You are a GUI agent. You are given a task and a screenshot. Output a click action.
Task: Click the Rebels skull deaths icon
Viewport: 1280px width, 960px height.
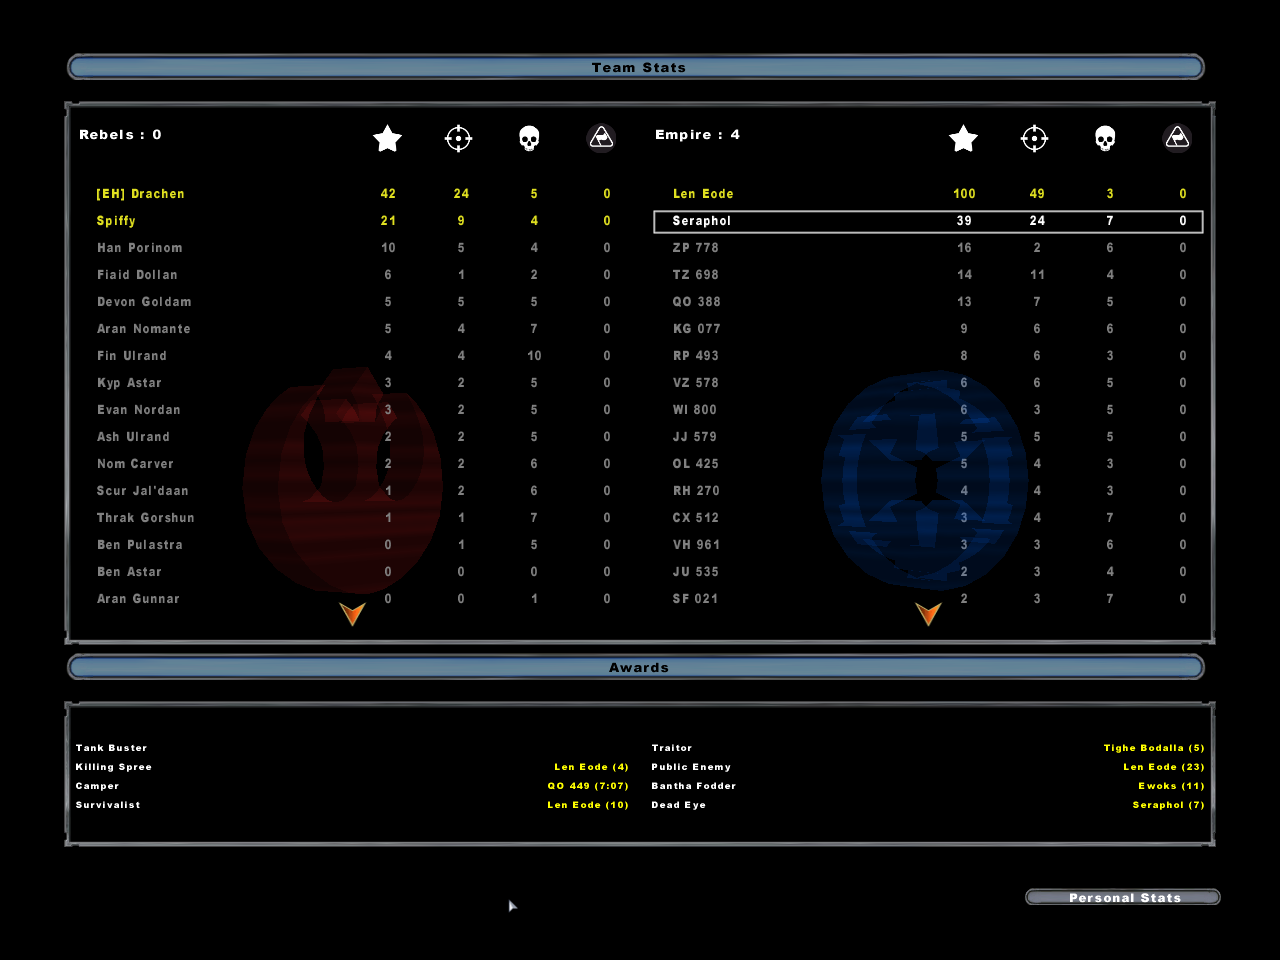(530, 138)
